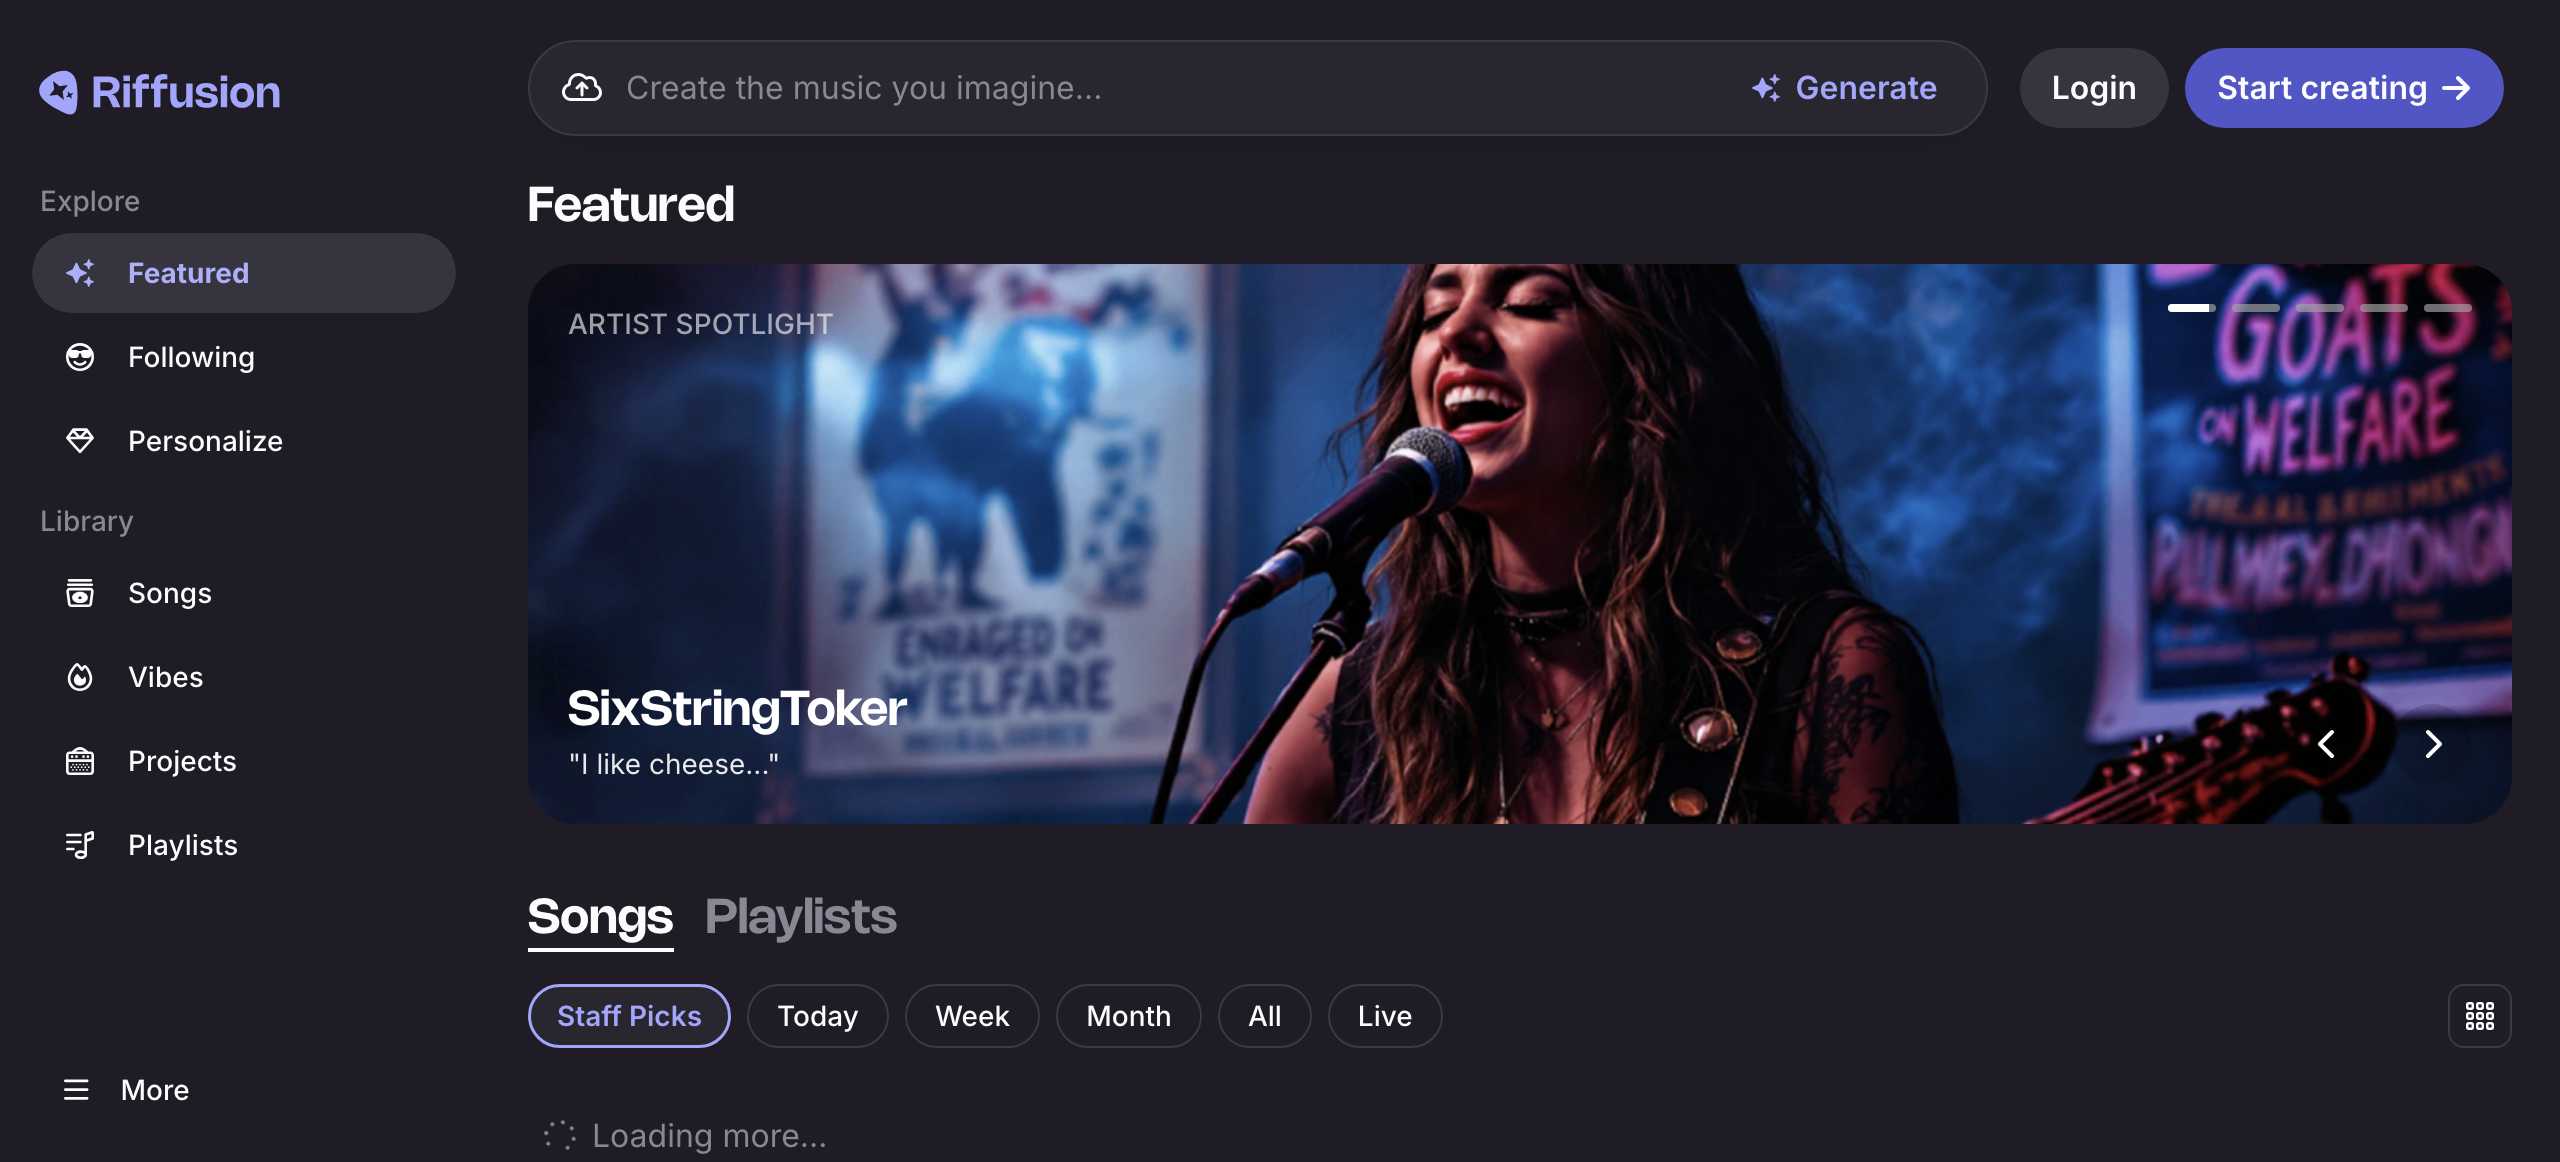Screen dimensions: 2560x1162
Task: Select the Staff Picks filter chip
Action: [628, 1016]
